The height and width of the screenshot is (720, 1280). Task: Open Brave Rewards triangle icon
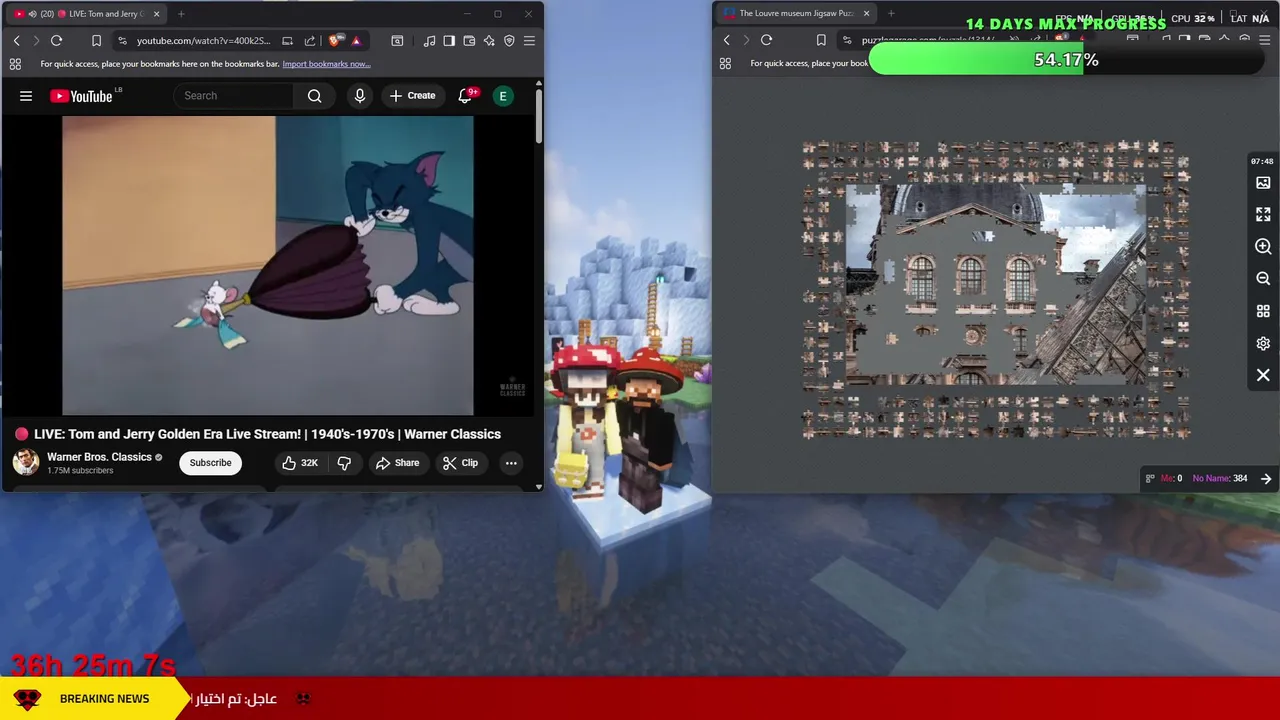[x=356, y=41]
